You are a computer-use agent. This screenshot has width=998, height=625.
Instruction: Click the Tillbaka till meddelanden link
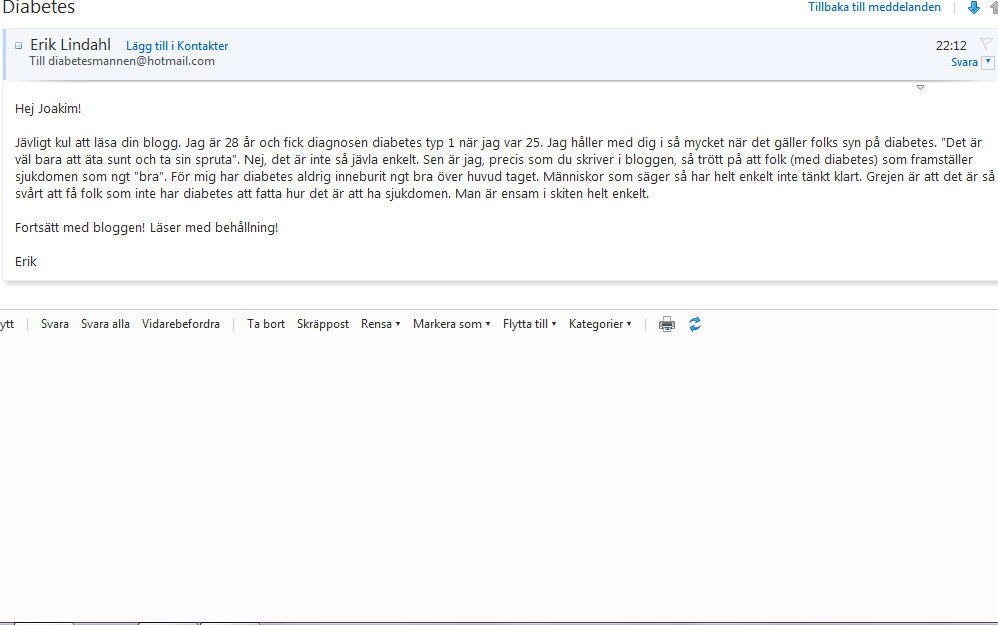click(x=874, y=8)
